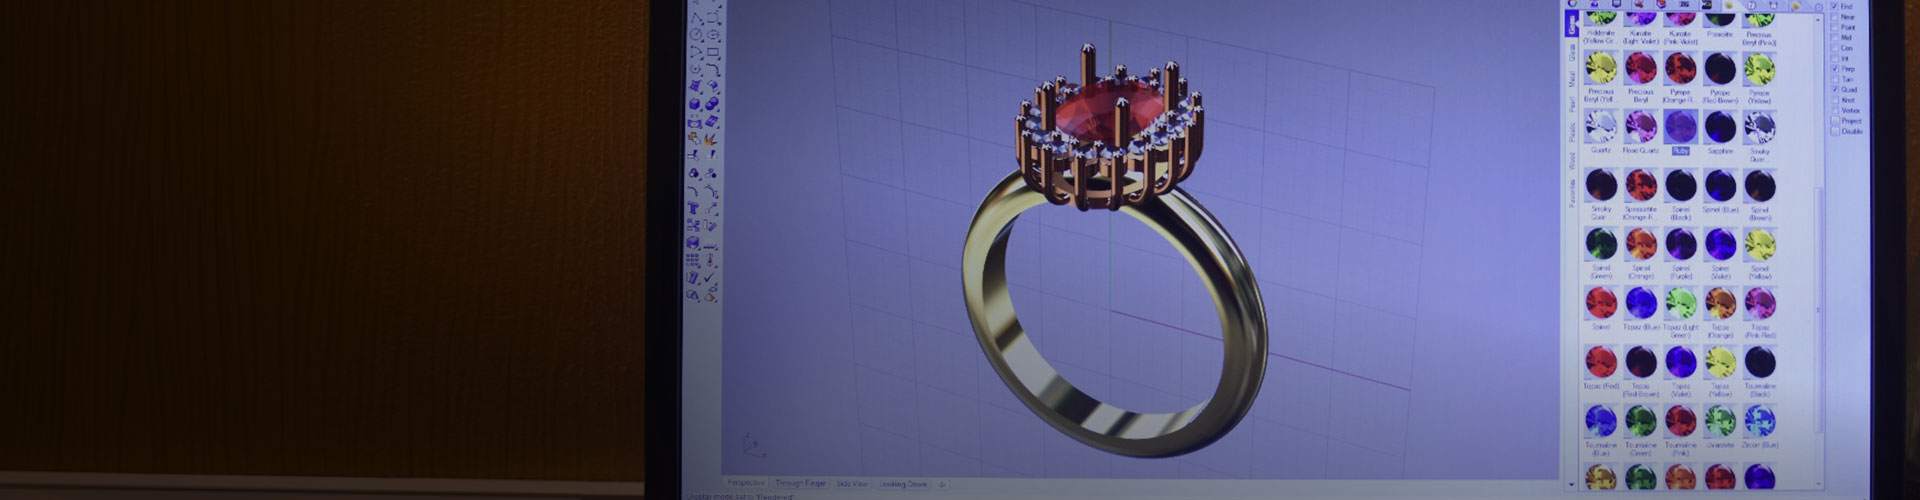This screenshot has width=1920, height=500.
Task: Enable the Project osnap option
Action: pos(1834,121)
